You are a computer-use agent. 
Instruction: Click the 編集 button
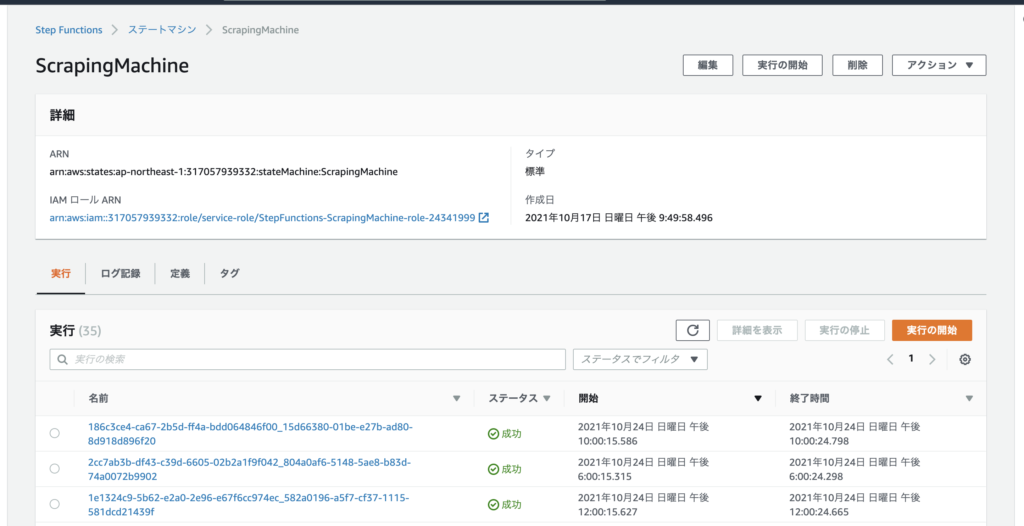(x=708, y=65)
